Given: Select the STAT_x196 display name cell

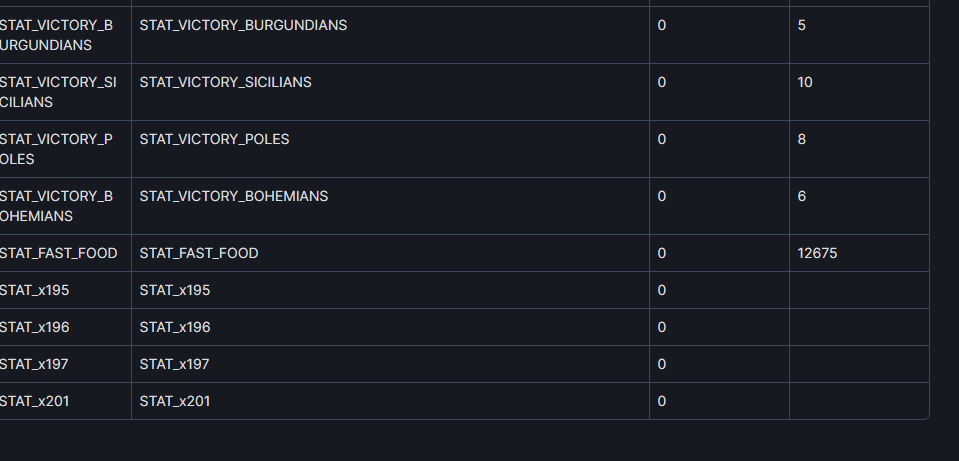Looking at the screenshot, I should tap(390, 327).
